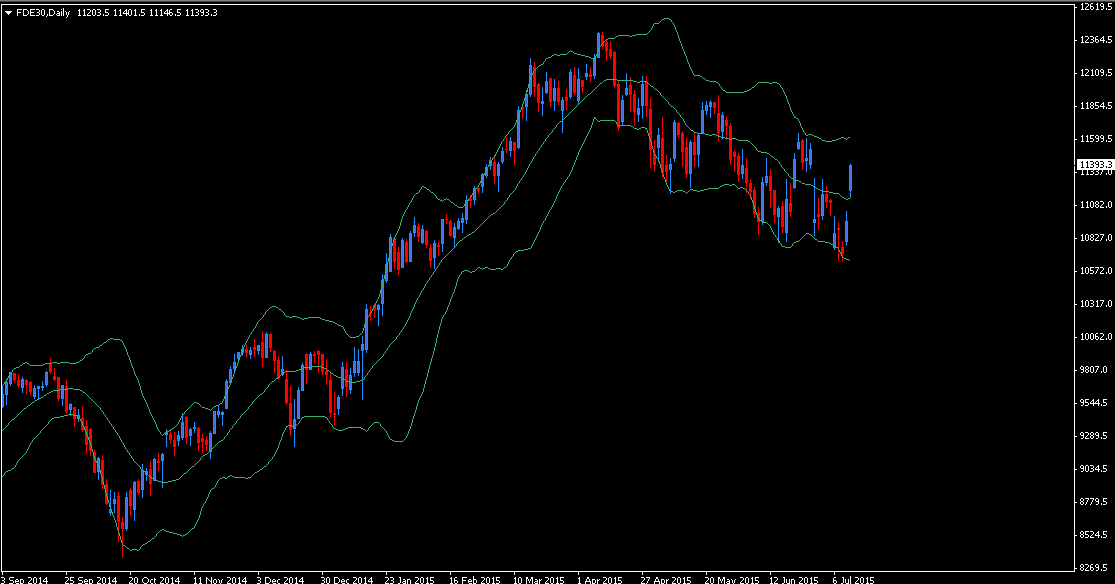The height and width of the screenshot is (584, 1115).
Task: Click the 9544.5 price axis label
Action: 1093,403
